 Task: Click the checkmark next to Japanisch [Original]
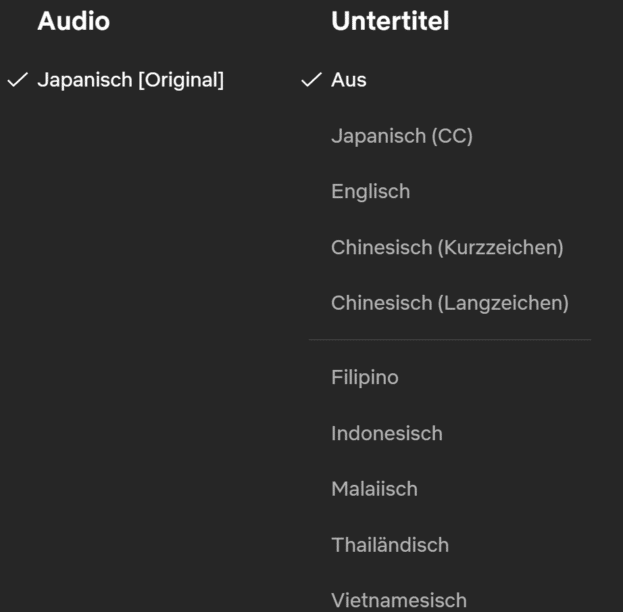[17, 80]
